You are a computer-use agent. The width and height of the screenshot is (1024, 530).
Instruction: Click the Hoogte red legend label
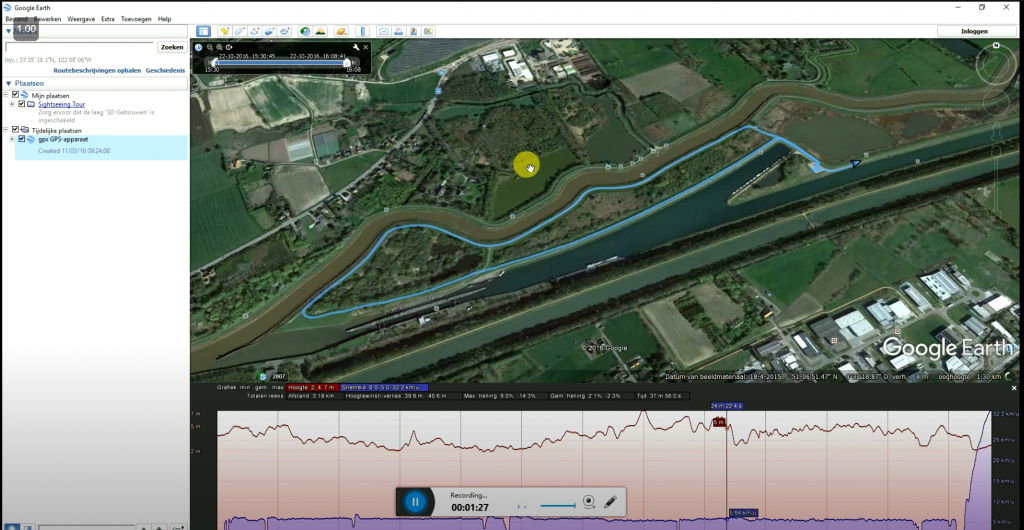[313, 387]
